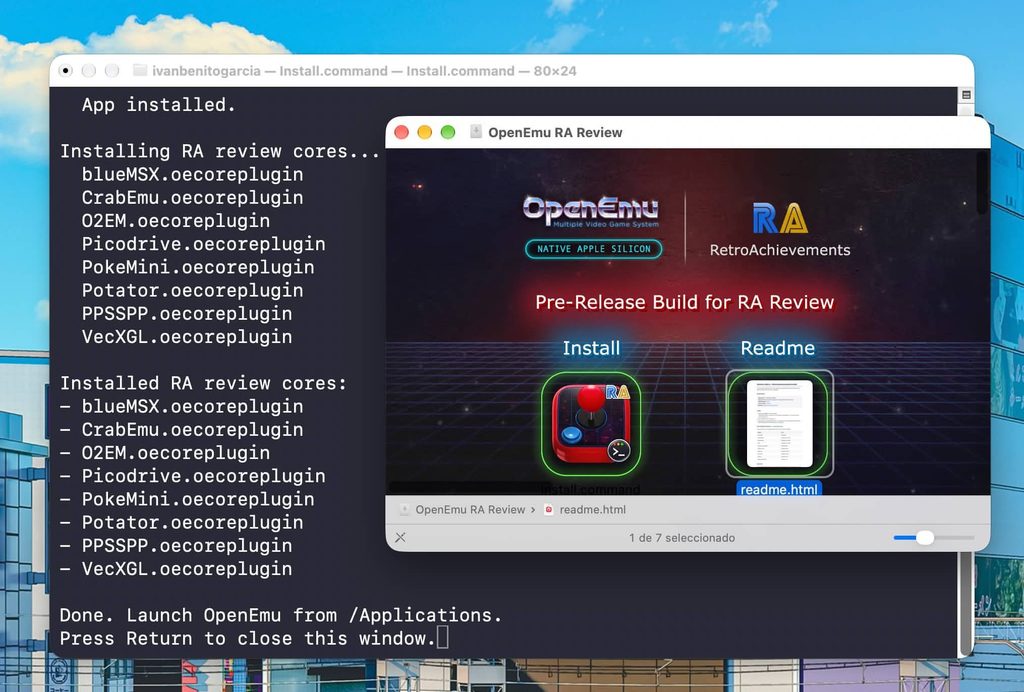Minimize the OpenEmu RA Review window
This screenshot has height=692, width=1024.
tap(424, 133)
